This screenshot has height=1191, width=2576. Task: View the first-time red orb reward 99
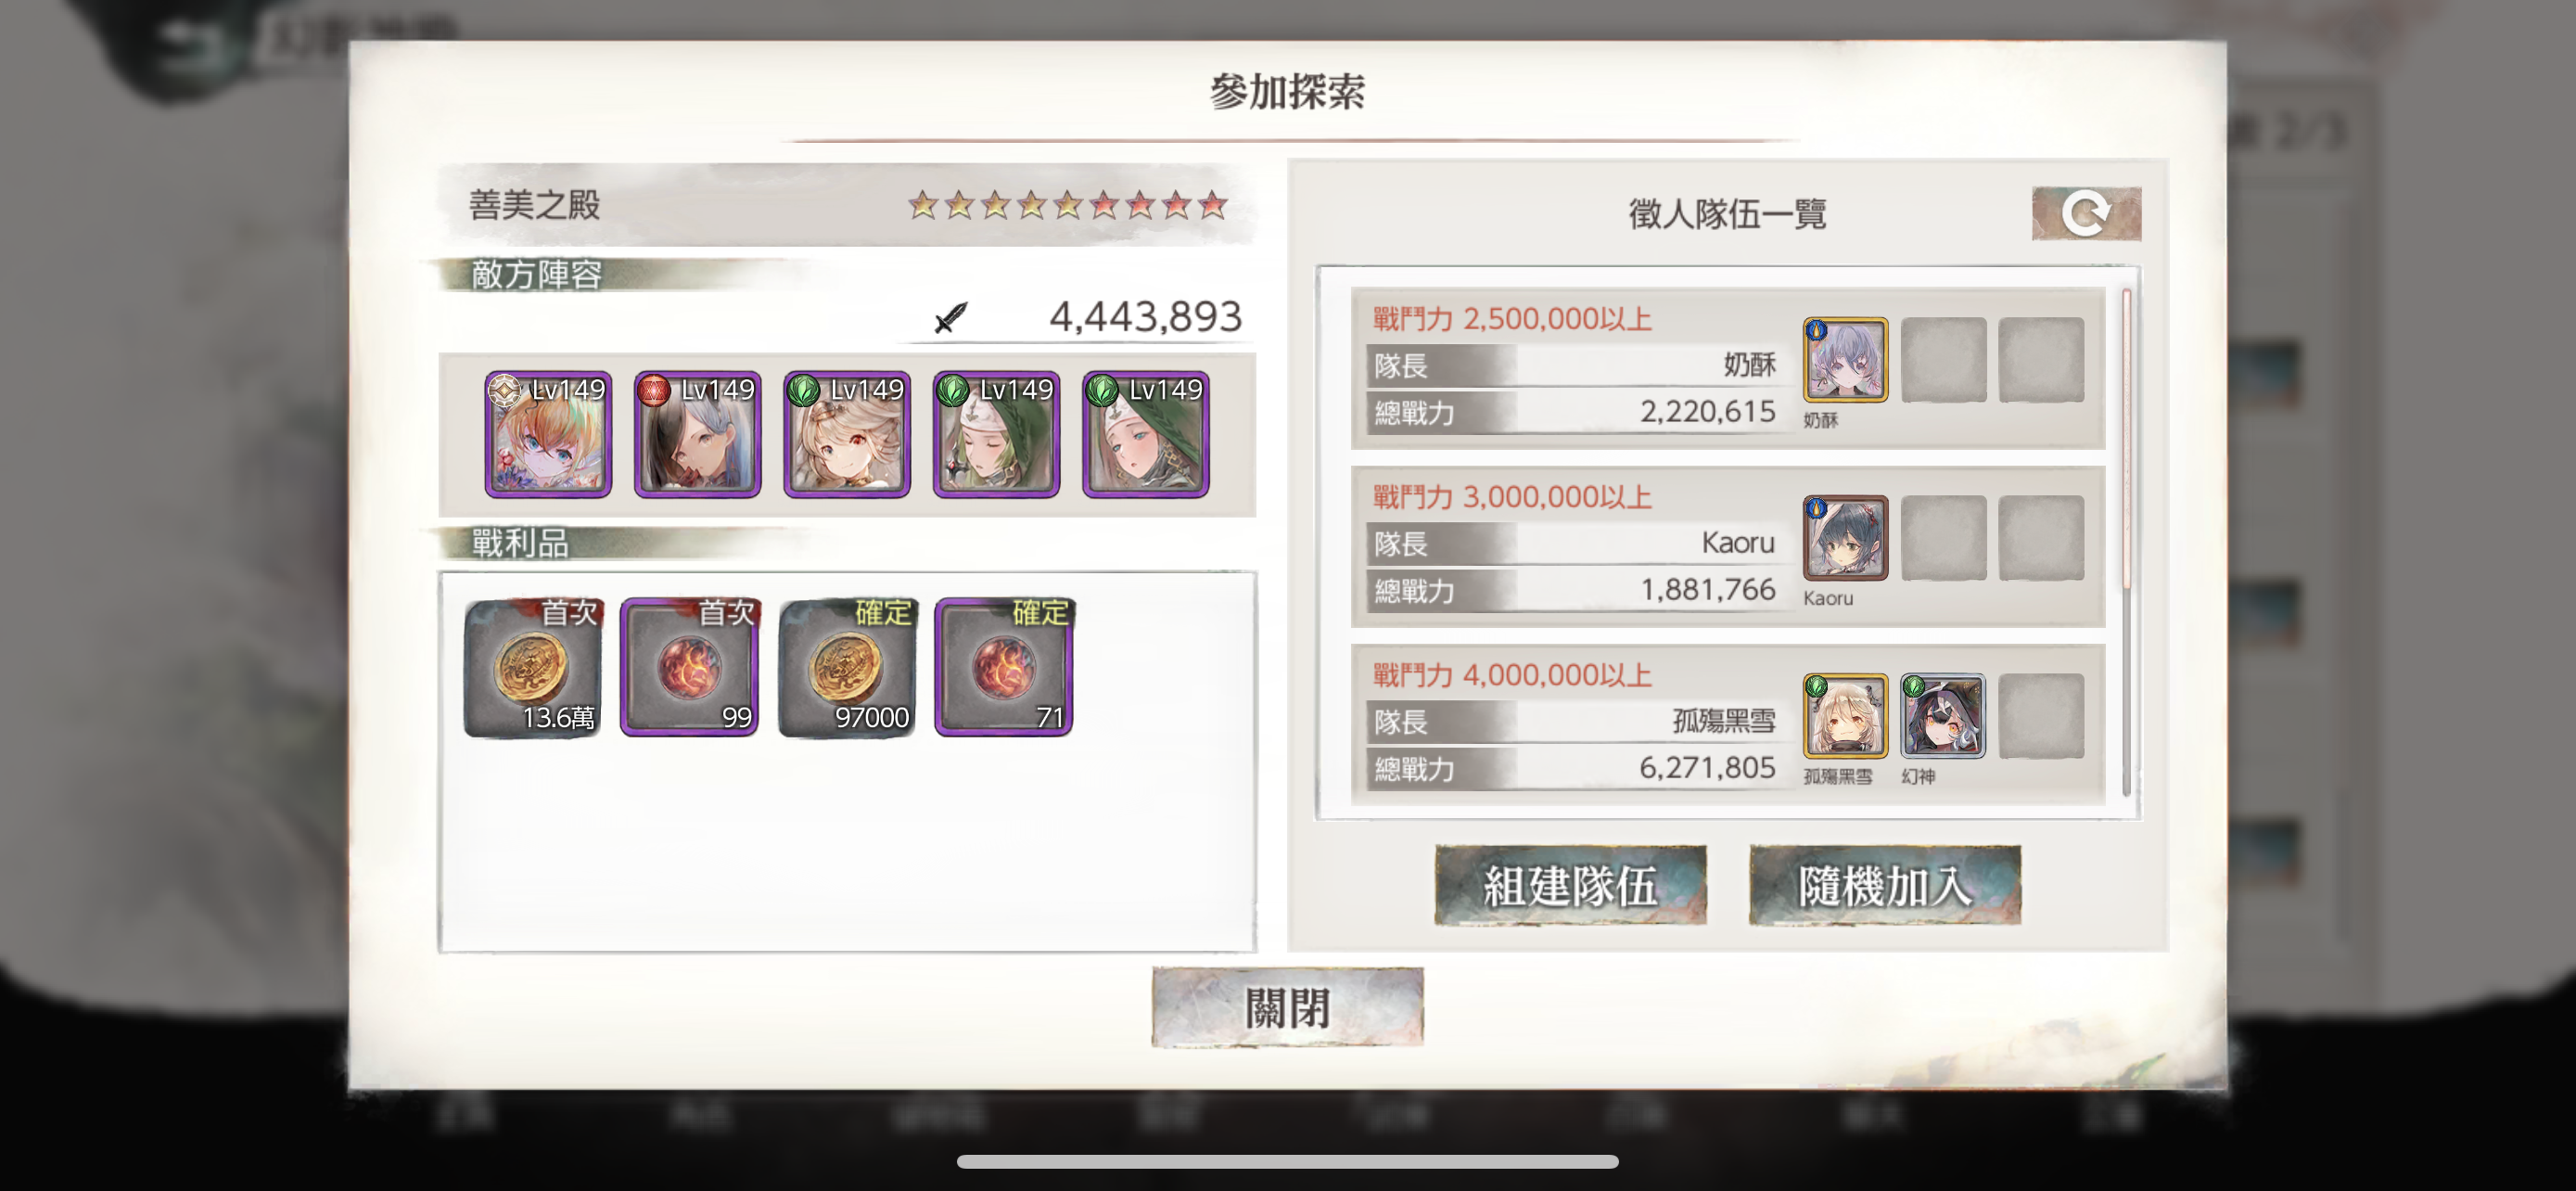tap(690, 667)
